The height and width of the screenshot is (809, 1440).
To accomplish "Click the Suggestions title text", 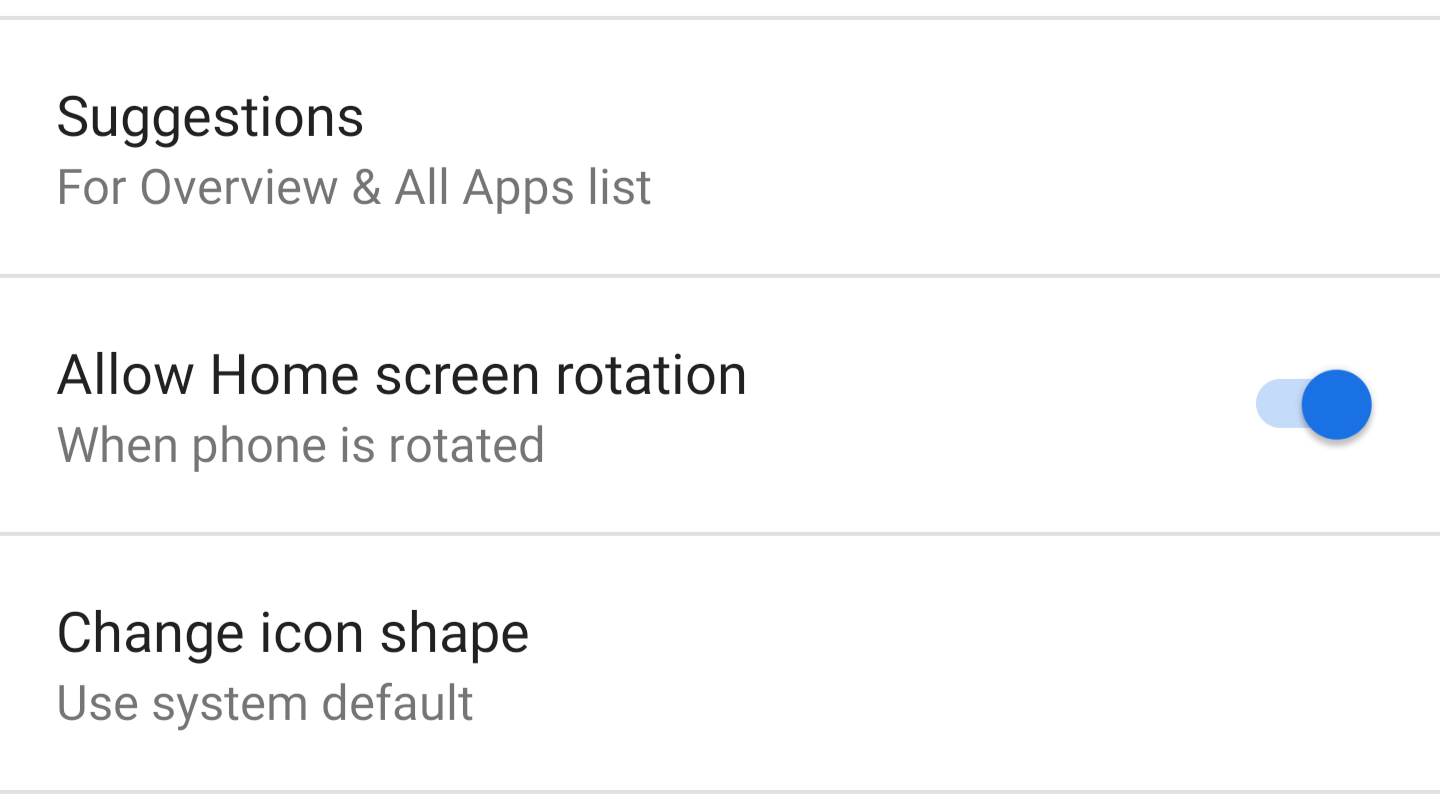I will coord(210,116).
